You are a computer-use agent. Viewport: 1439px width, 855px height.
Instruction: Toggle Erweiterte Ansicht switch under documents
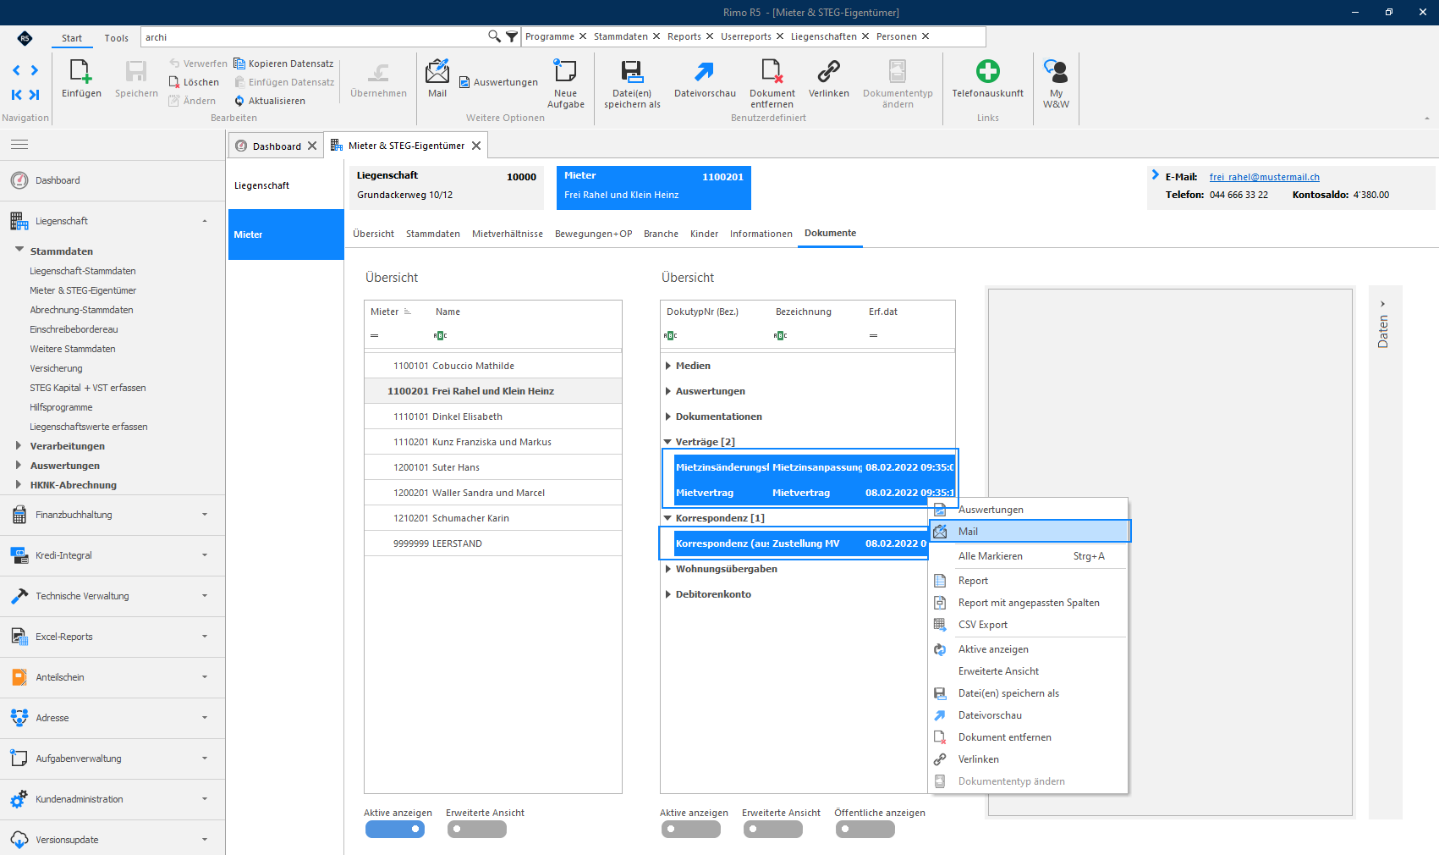point(772,829)
